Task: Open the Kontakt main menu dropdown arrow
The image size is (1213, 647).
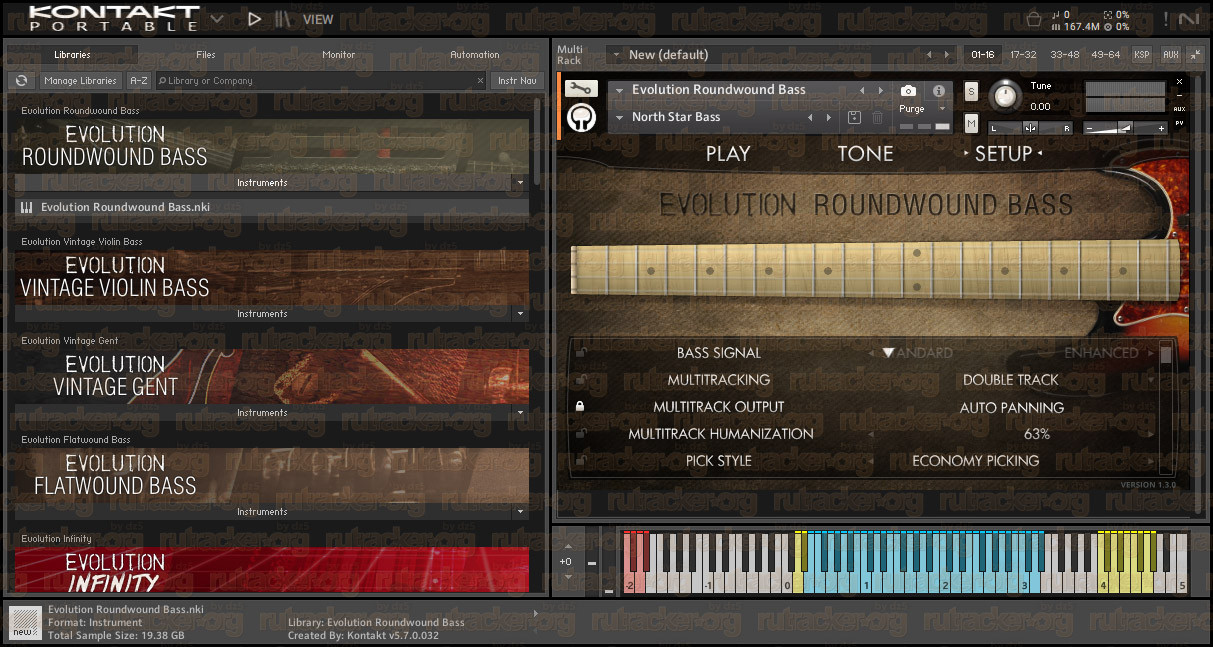Action: [x=217, y=18]
